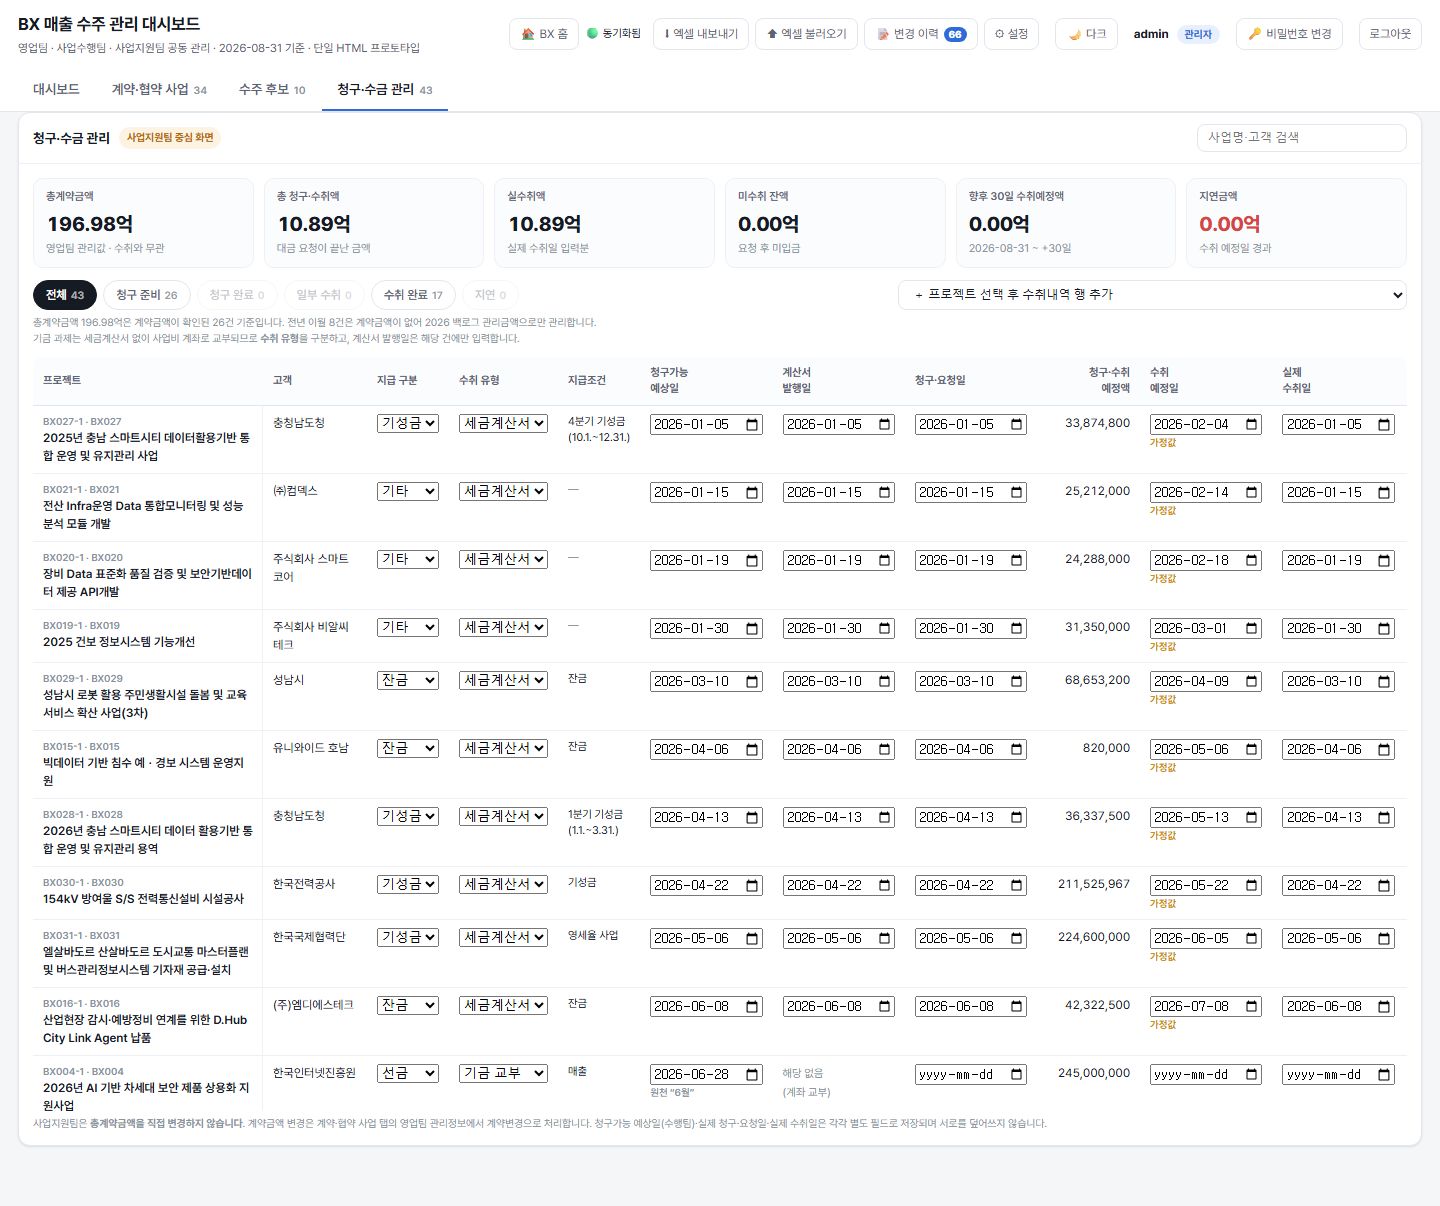Click the download arrow on 엑셀 내보내기
Screen dimensions: 1440x1206
click(667, 34)
